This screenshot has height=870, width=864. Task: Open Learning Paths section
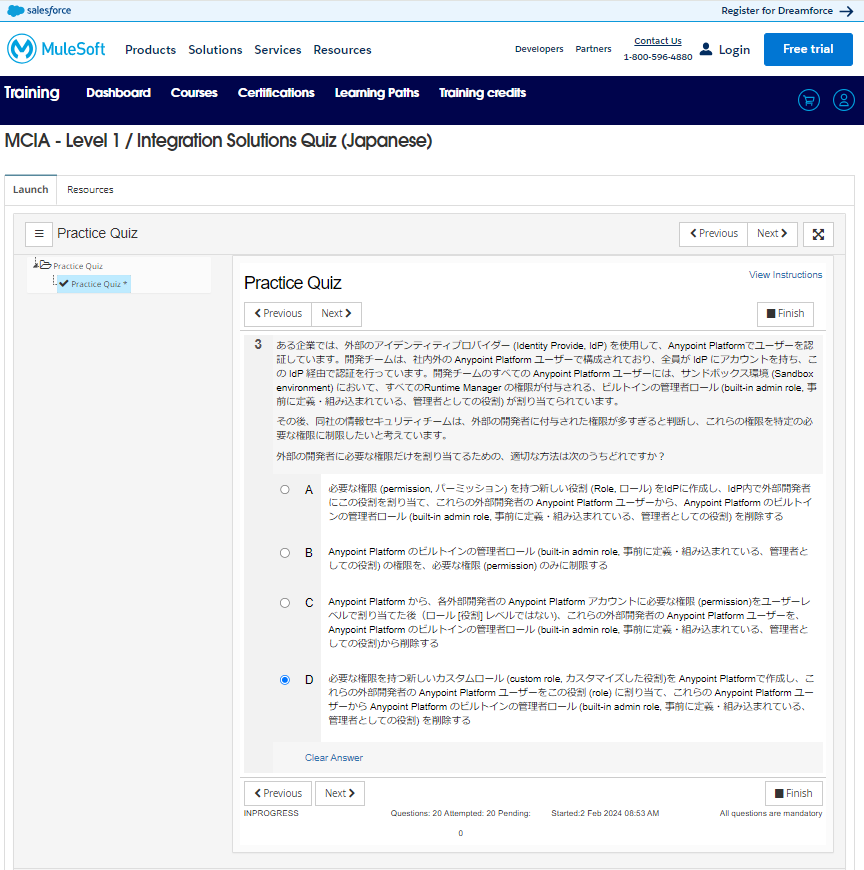[x=377, y=93]
